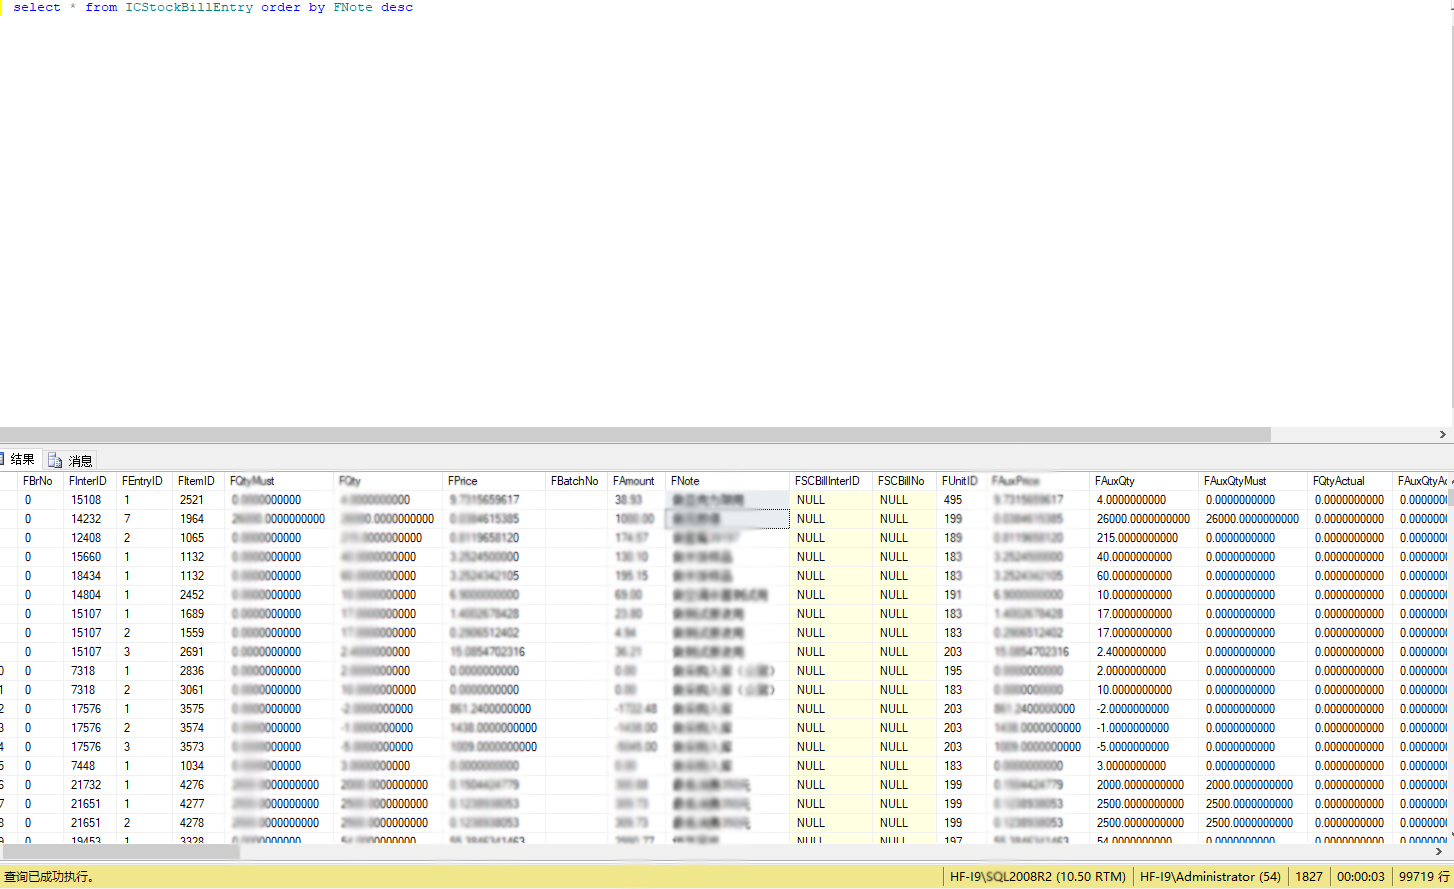
Task: Select the FInterID column header
Action: [88, 481]
